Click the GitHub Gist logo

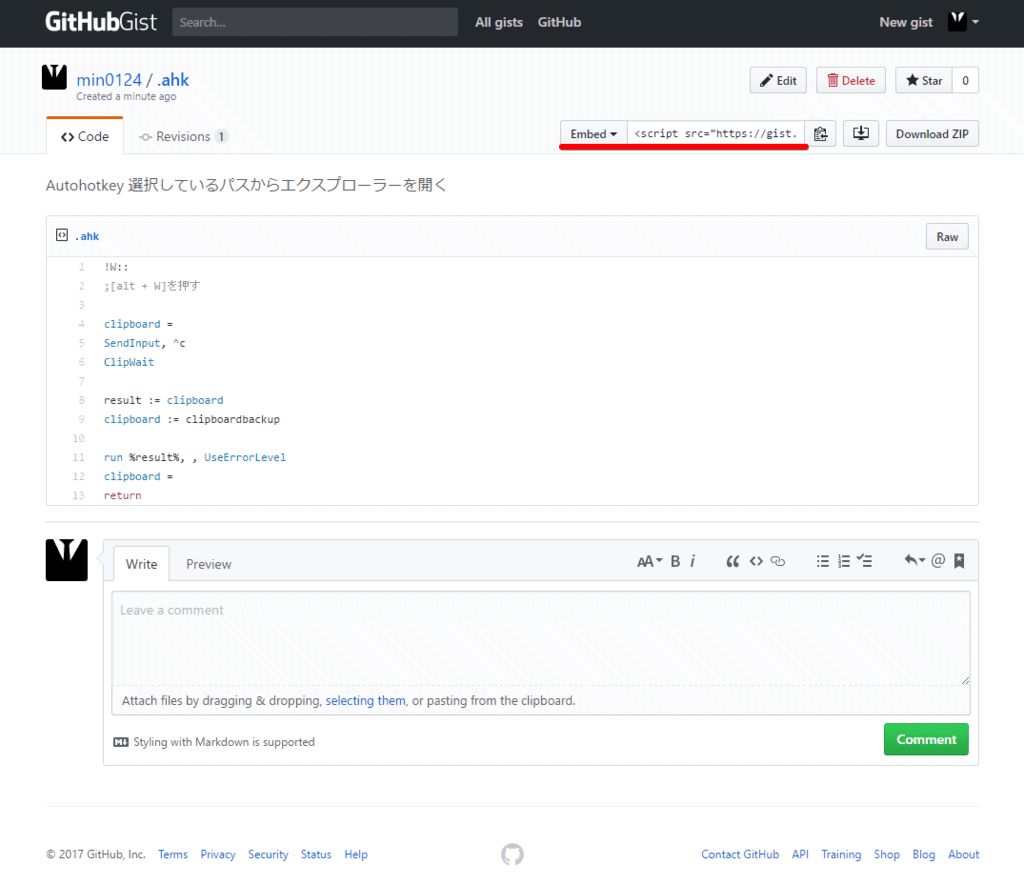(101, 22)
